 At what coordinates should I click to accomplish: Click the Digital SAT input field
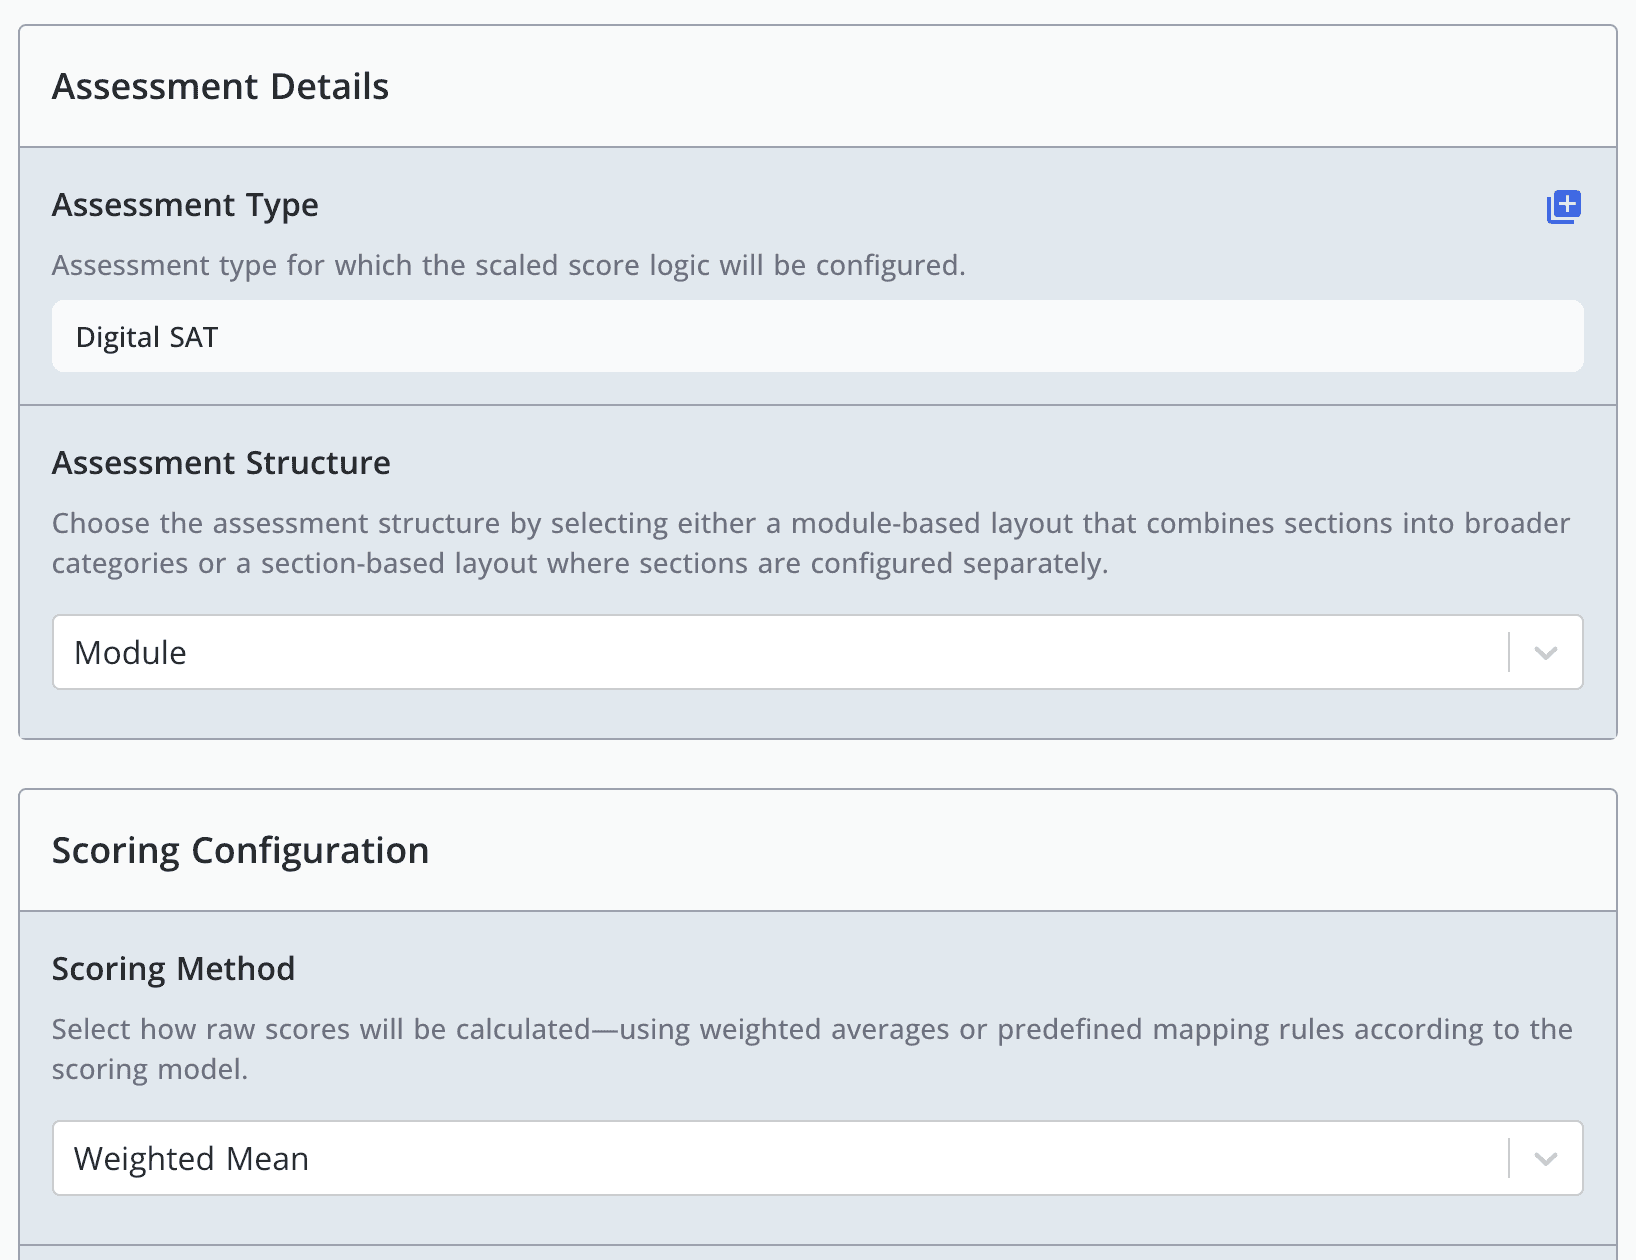(x=816, y=337)
